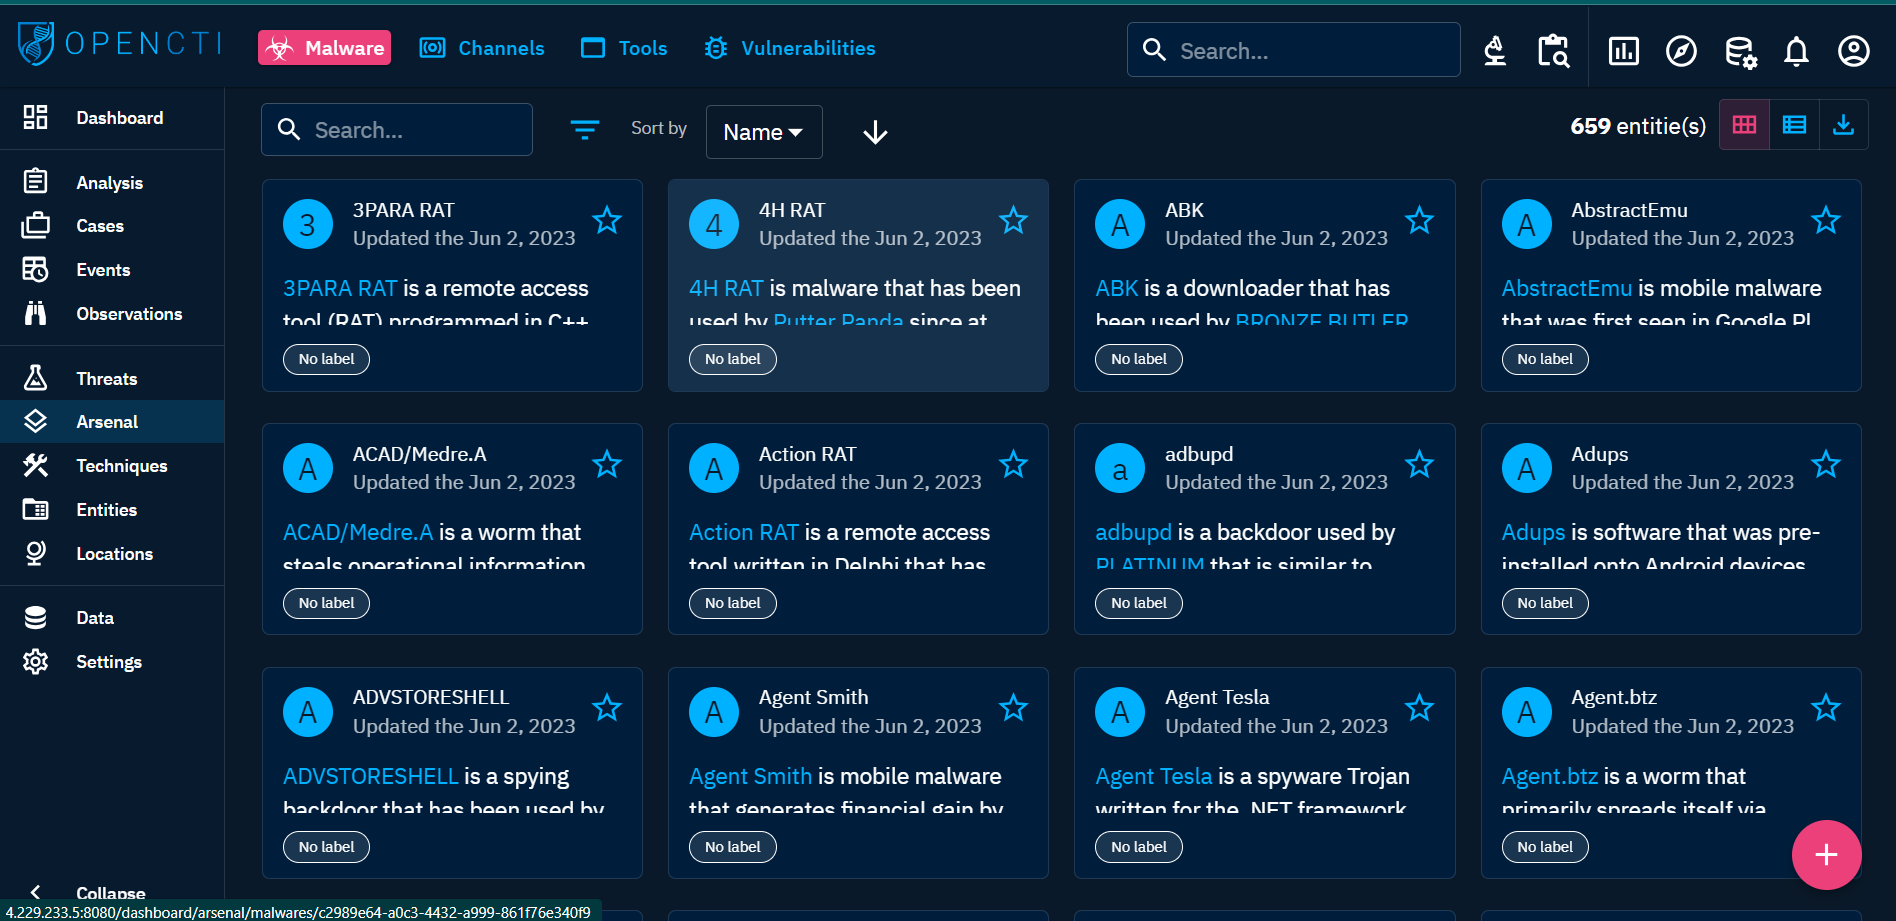Open the user profile menu
Viewport: 1896px width, 921px height.
coord(1853,50)
